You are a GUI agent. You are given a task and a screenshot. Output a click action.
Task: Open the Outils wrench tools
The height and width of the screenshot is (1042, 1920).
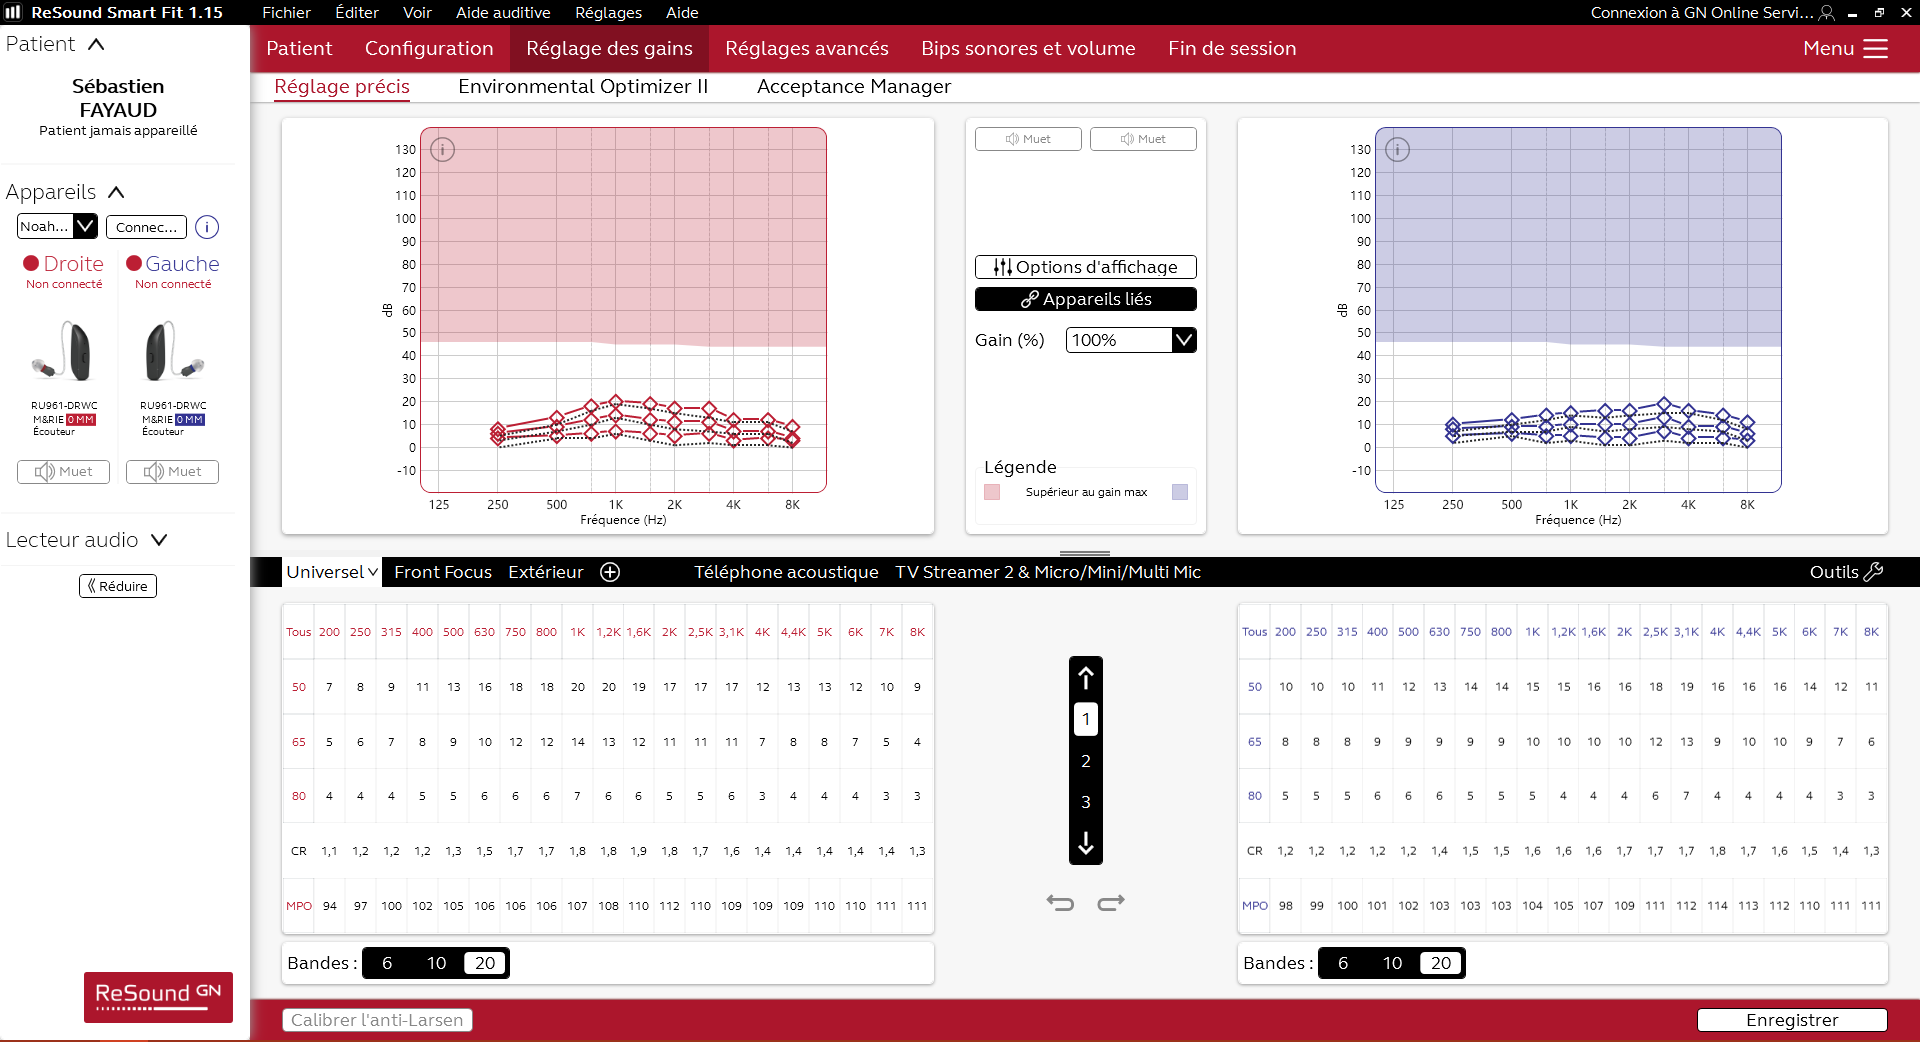(1846, 572)
